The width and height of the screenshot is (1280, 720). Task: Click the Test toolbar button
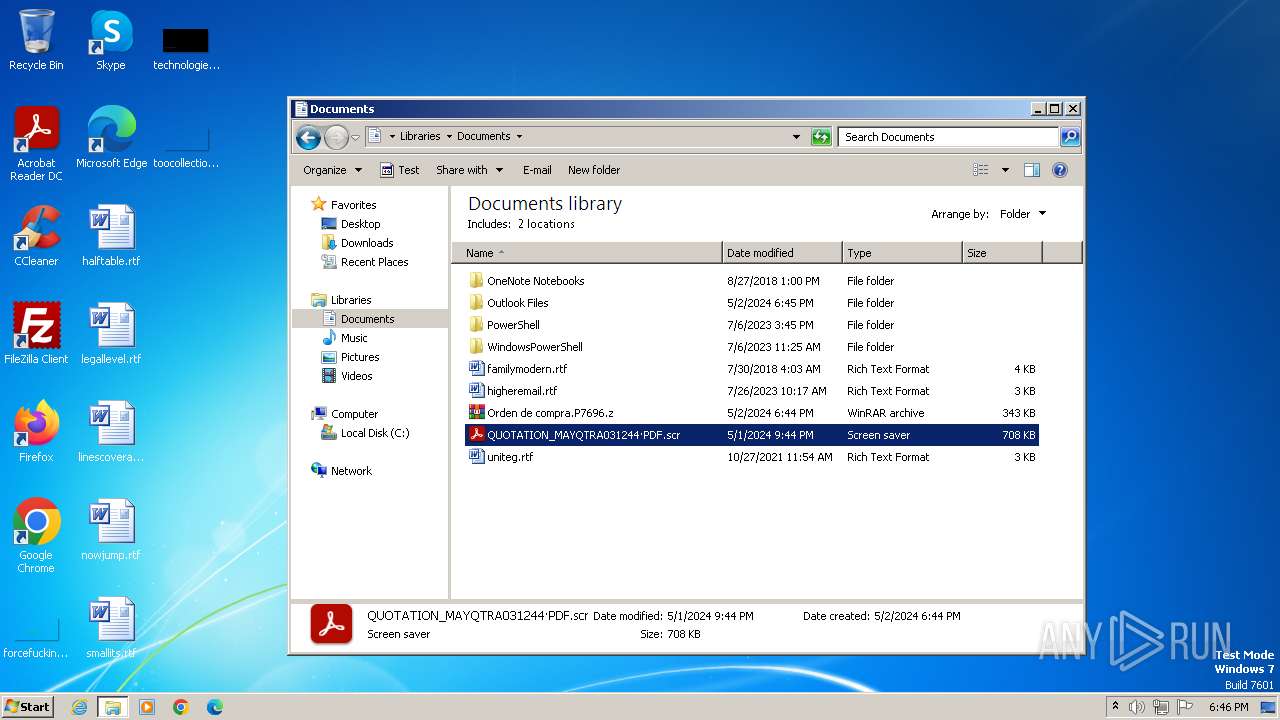399,170
